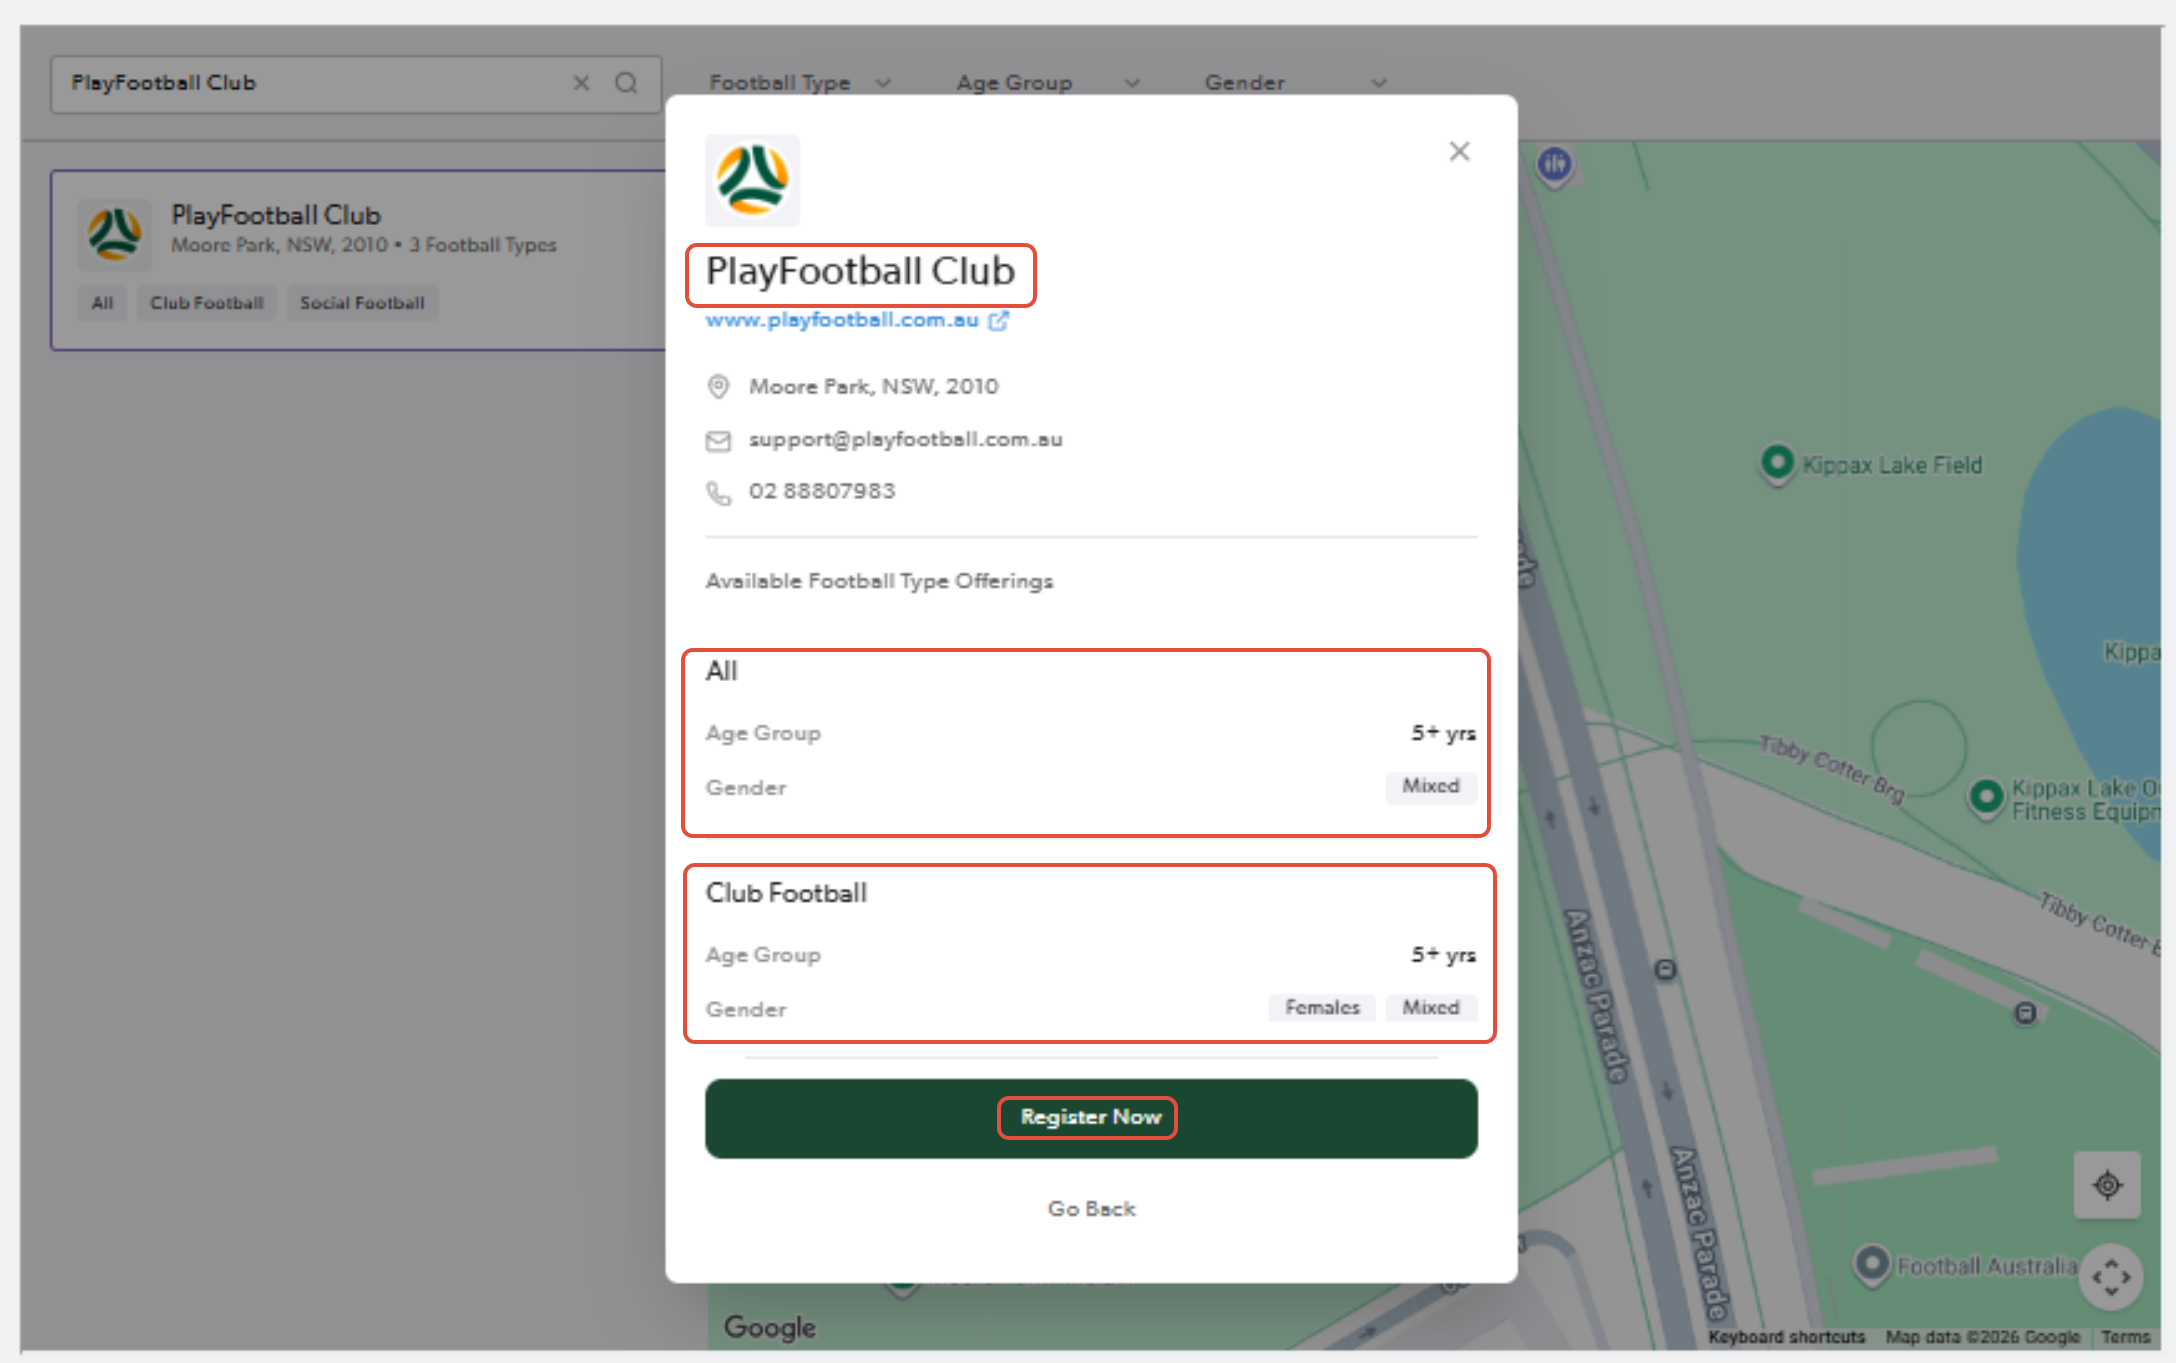
Task: Click the envelope icon beside the support email
Action: (718, 441)
